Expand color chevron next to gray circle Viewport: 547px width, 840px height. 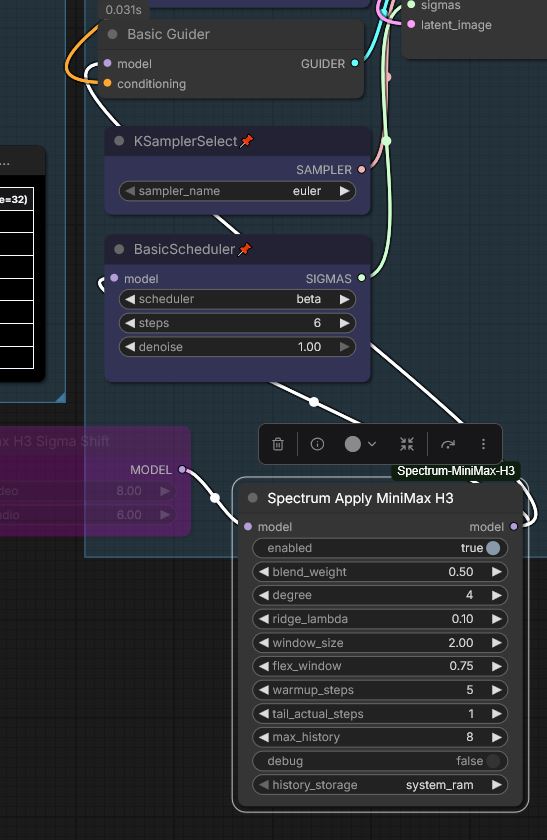click(372, 444)
